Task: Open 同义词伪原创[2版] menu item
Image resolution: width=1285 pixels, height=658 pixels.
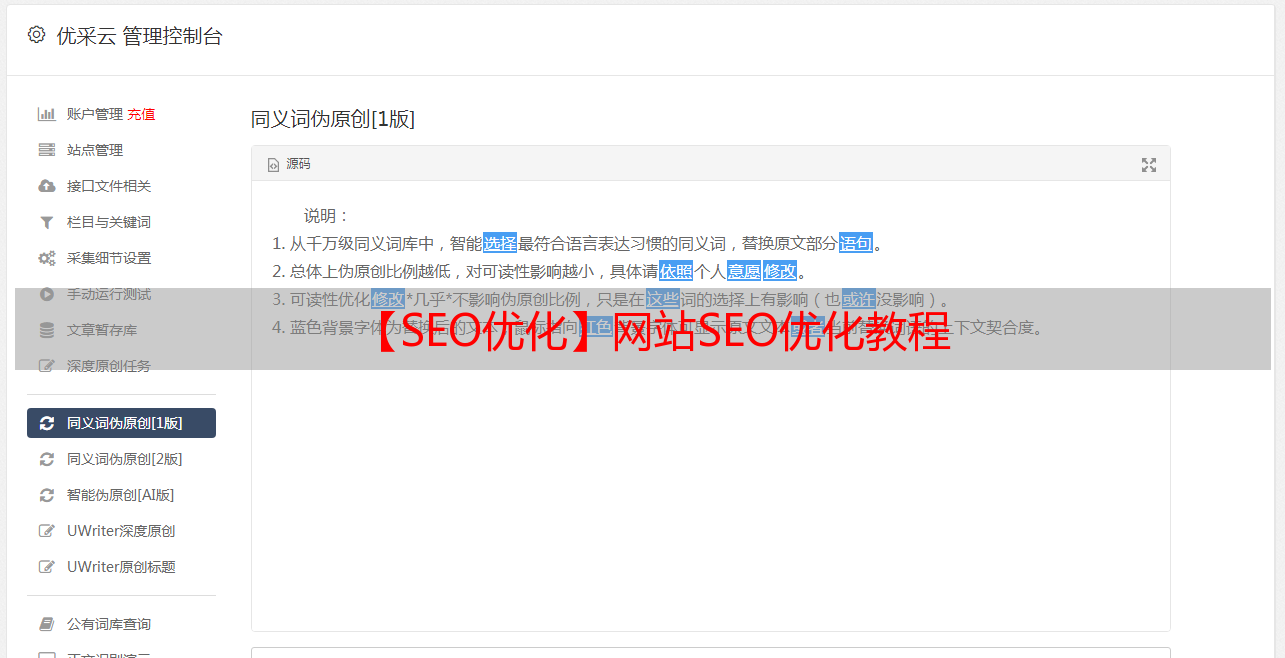Action: point(121,459)
